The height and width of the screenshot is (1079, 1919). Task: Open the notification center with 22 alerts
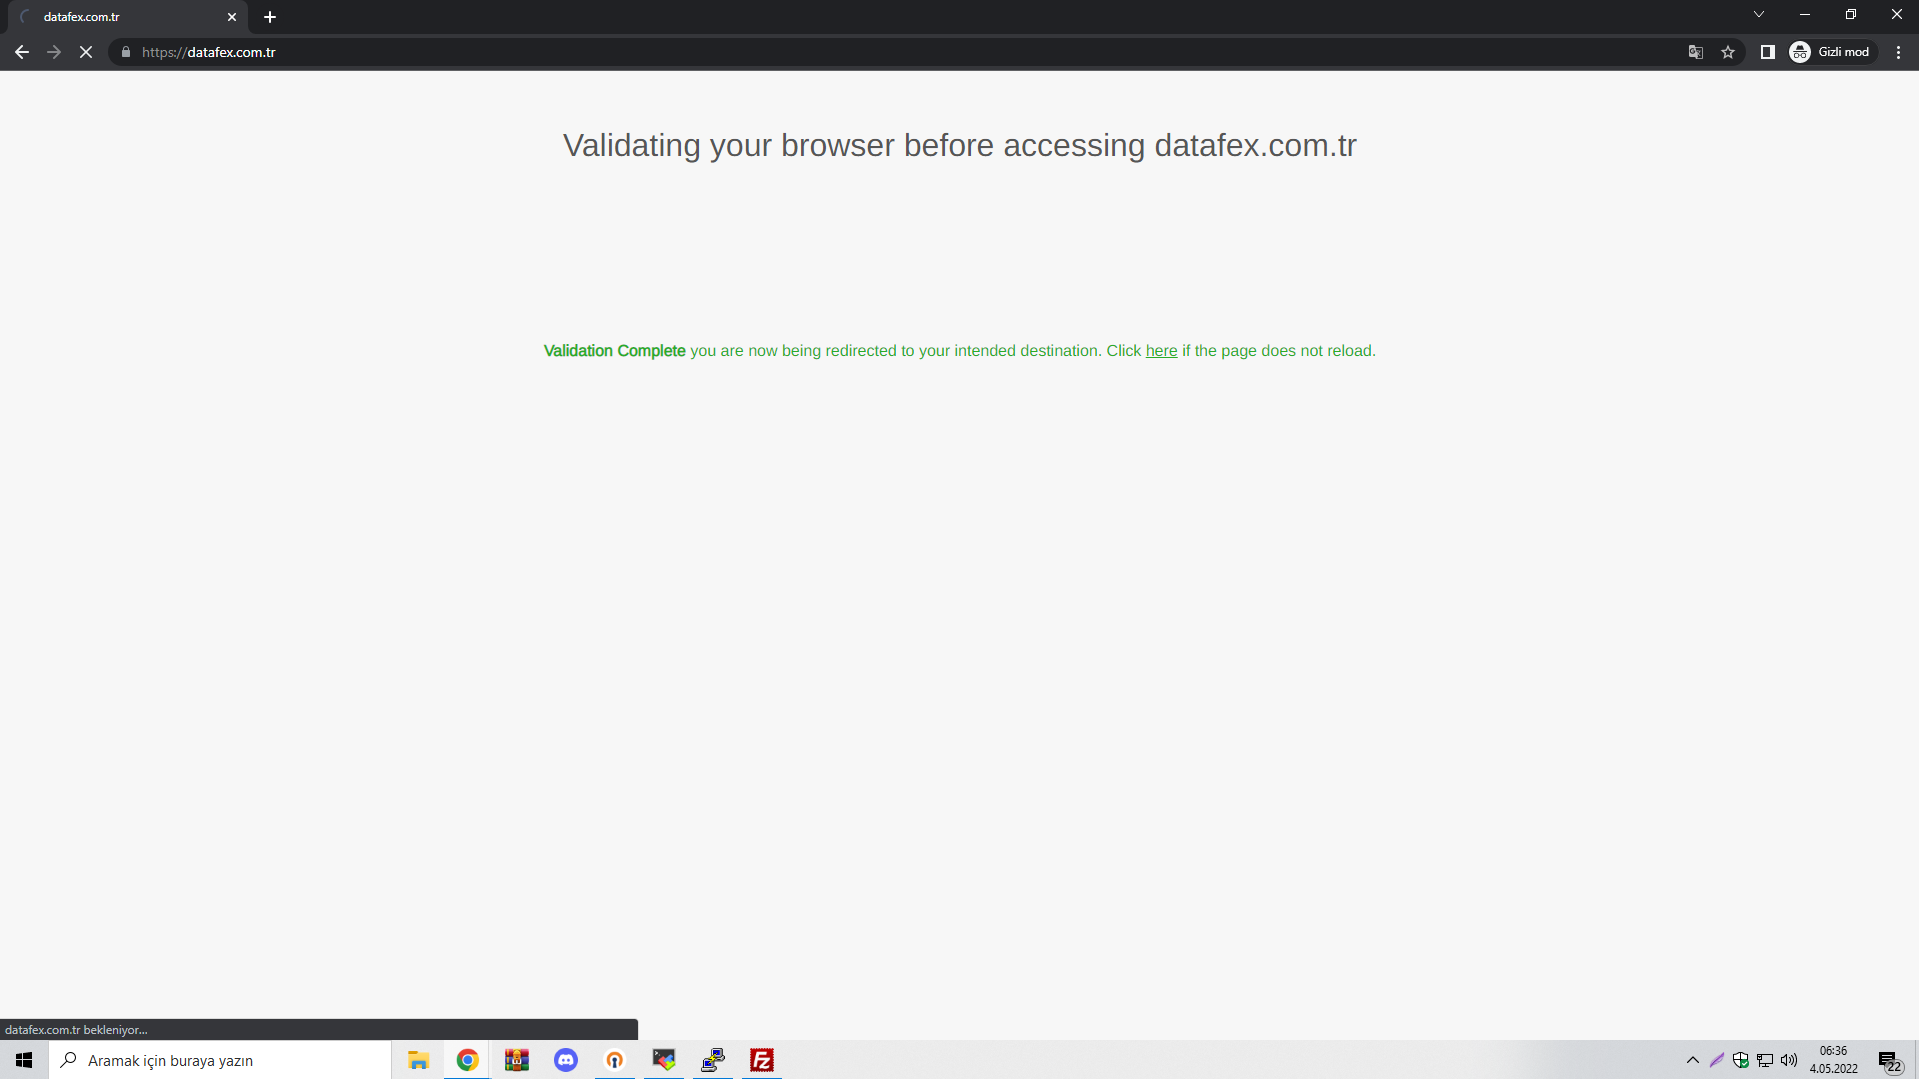coord(1889,1061)
